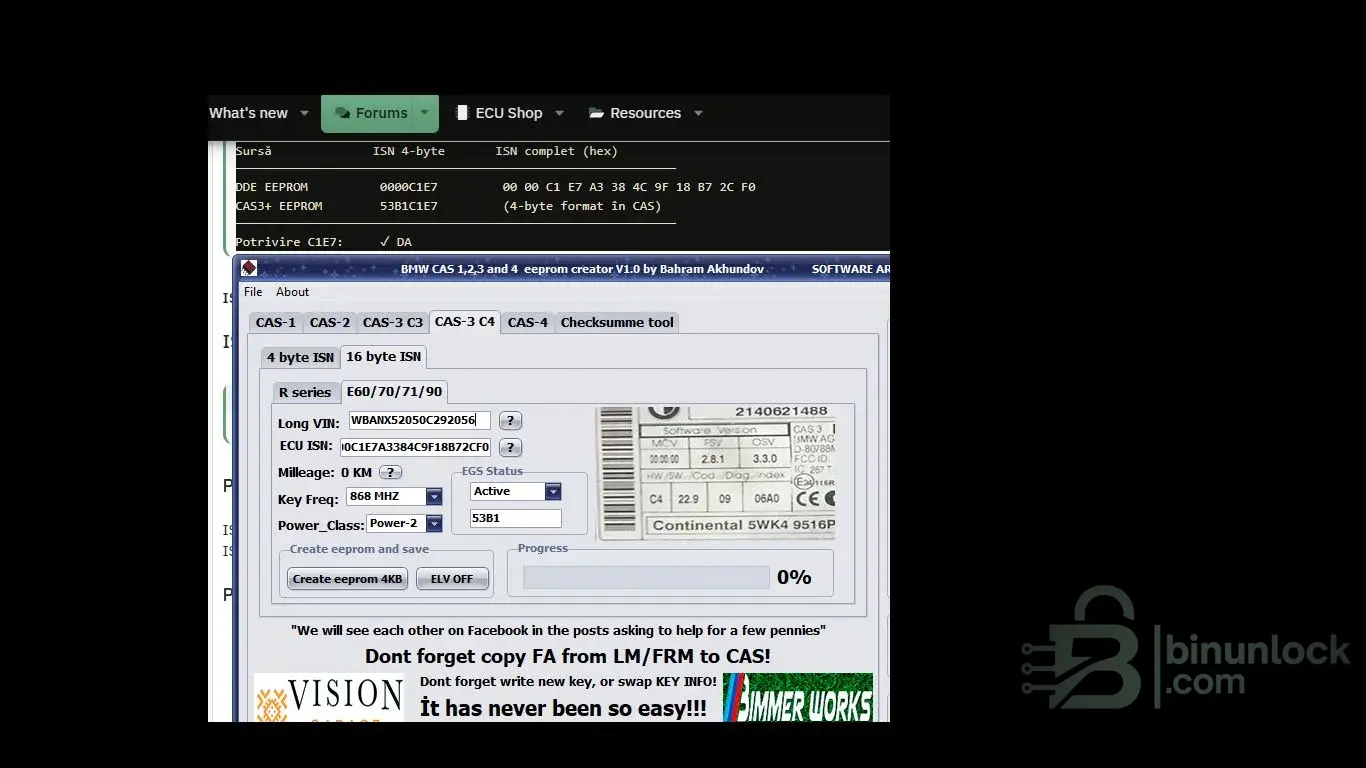Click the "0000C1E7" ISN value
Screen dimensions: 1366x768
click(408, 187)
